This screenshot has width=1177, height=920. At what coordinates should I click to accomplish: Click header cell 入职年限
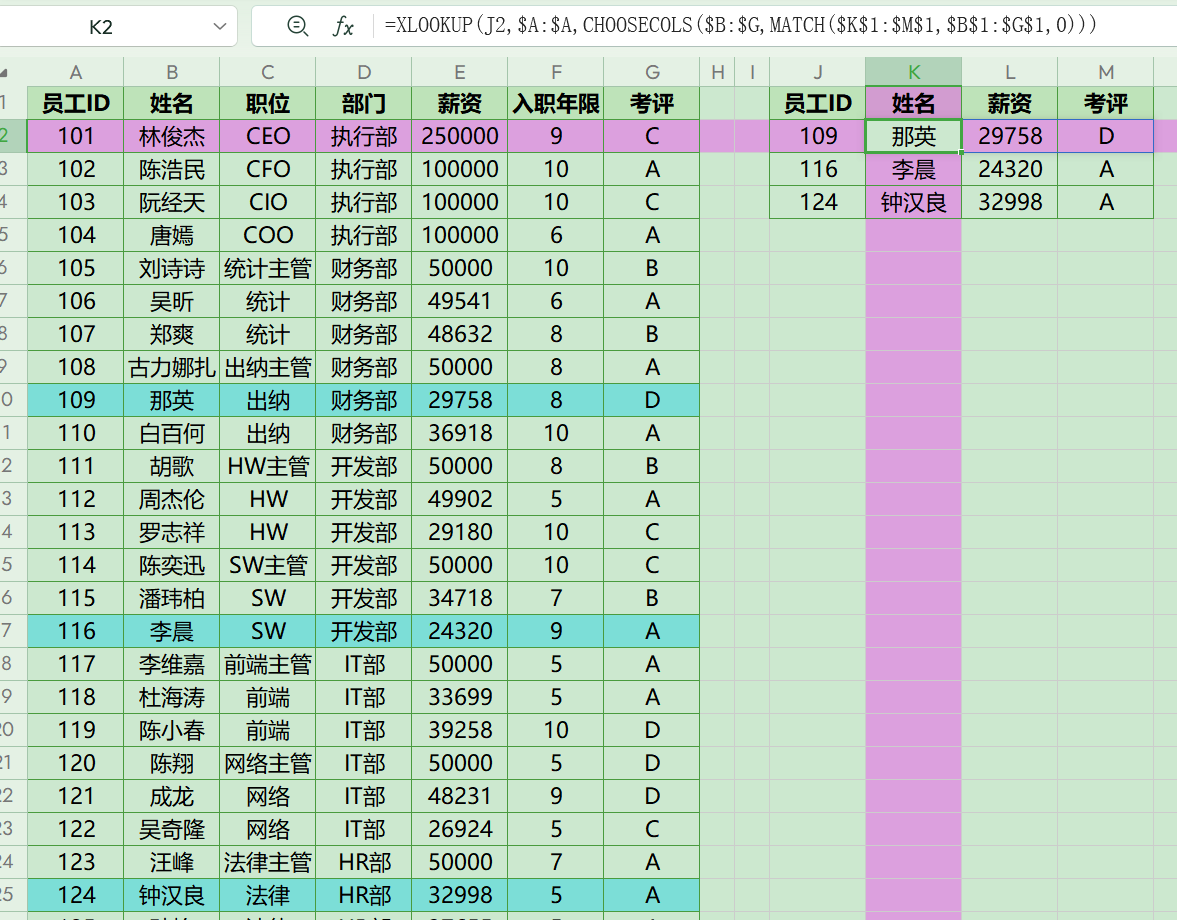pyautogui.click(x=556, y=103)
